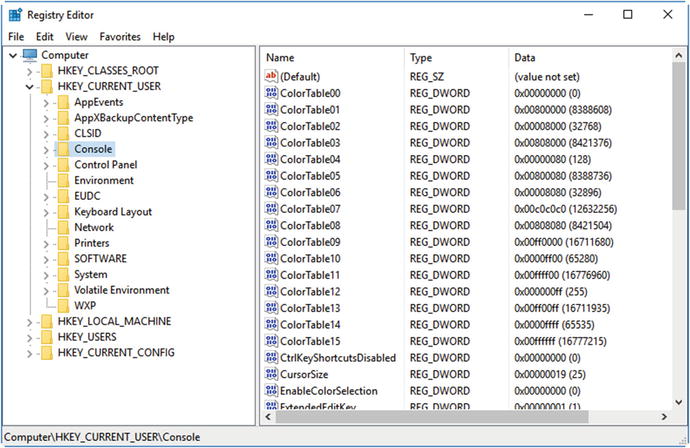Click the CursorSize DWORD icon
Image resolution: width=690 pixels, height=448 pixels.
(271, 374)
